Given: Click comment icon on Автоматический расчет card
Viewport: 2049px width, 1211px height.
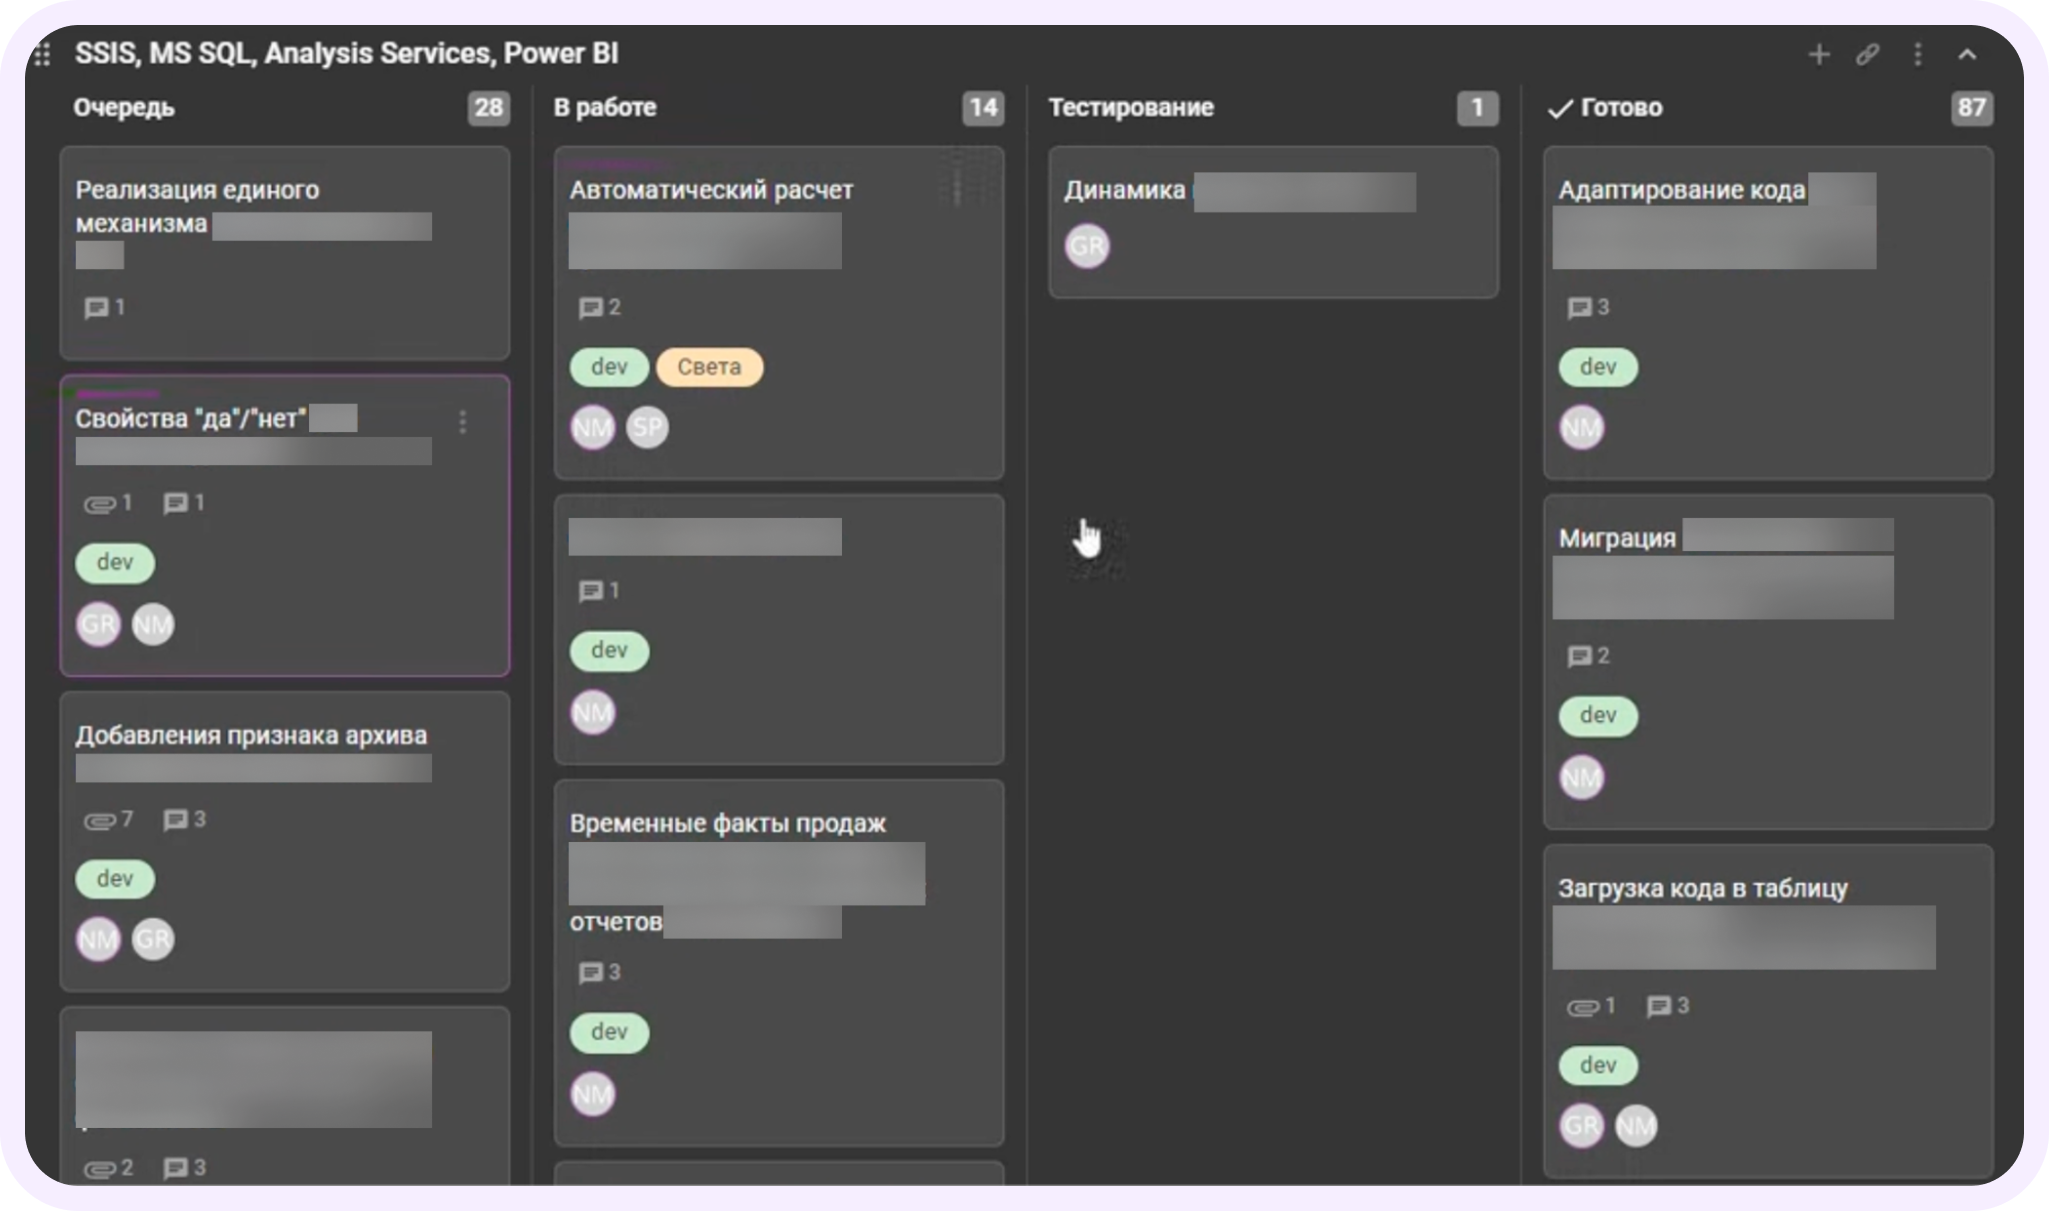Looking at the screenshot, I should click(x=590, y=308).
